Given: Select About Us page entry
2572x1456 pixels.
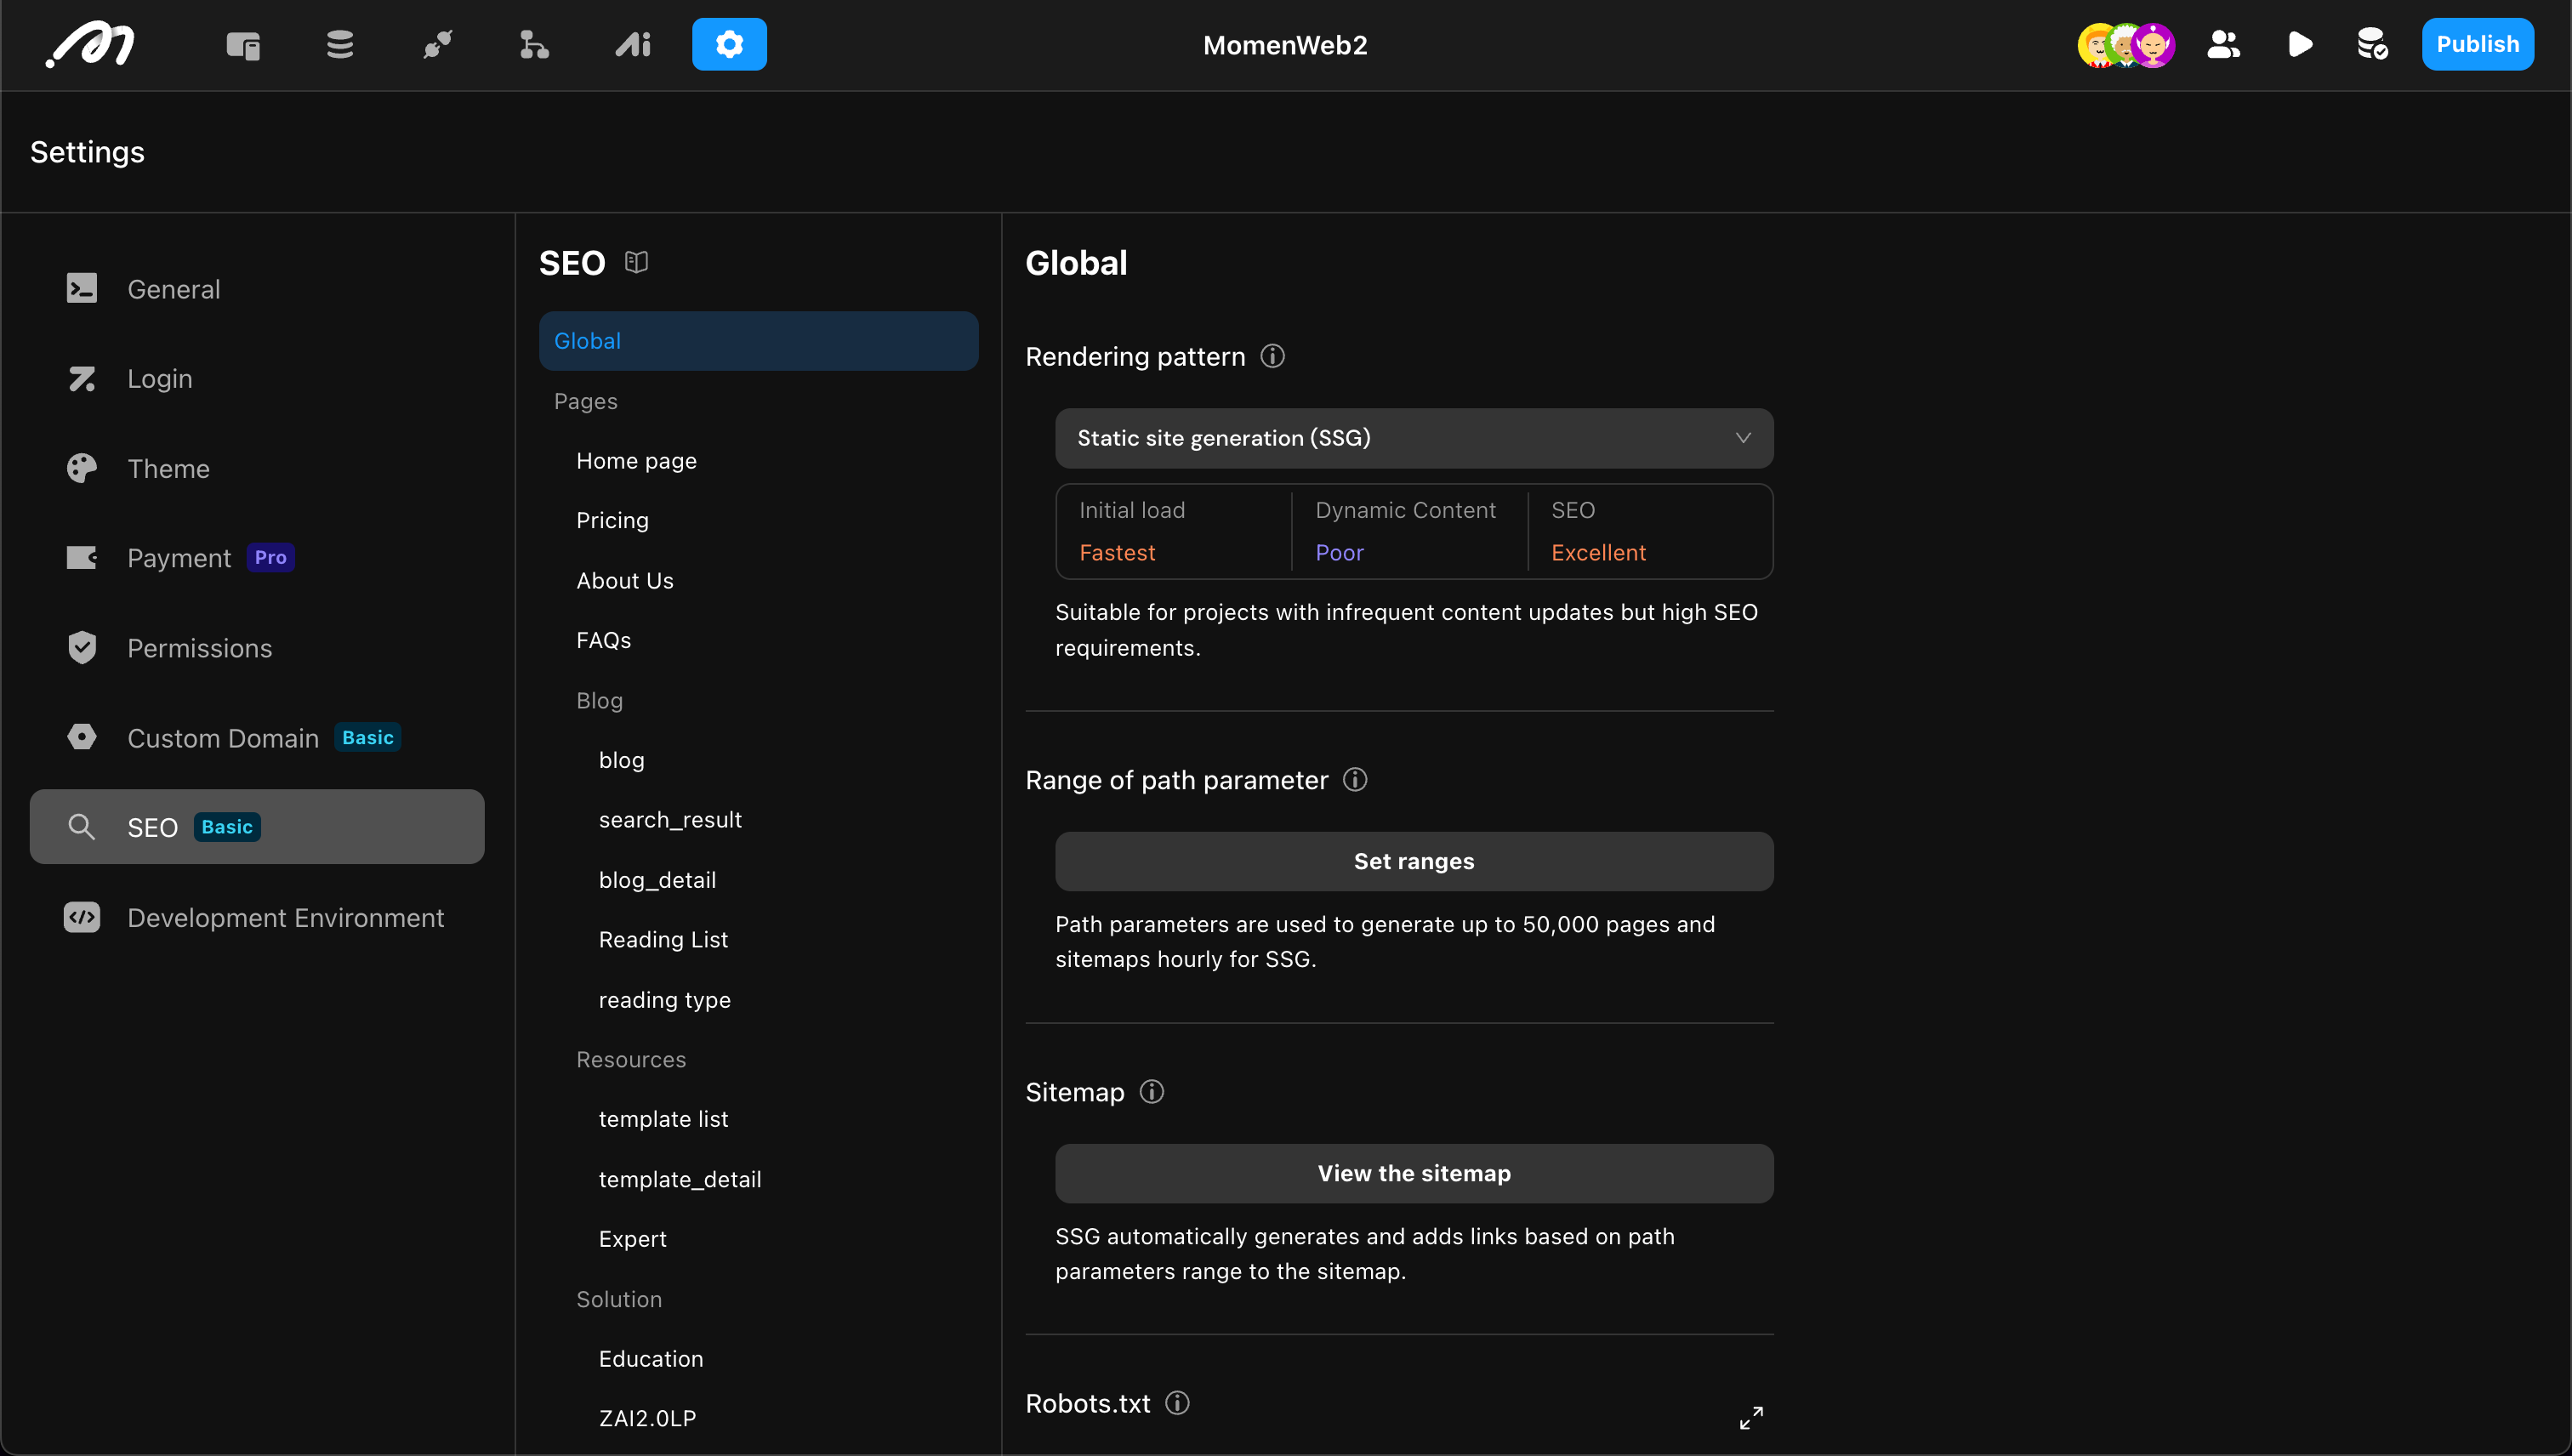Looking at the screenshot, I should click(x=625, y=581).
